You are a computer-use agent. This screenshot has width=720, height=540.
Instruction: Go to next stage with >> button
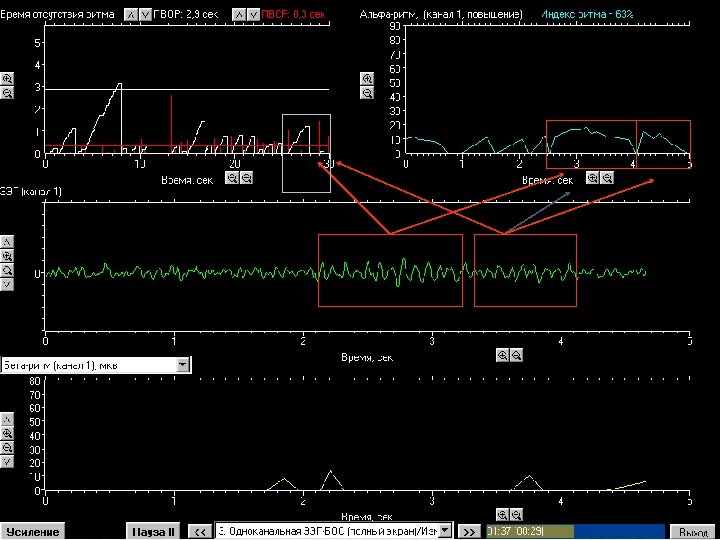coord(469,532)
